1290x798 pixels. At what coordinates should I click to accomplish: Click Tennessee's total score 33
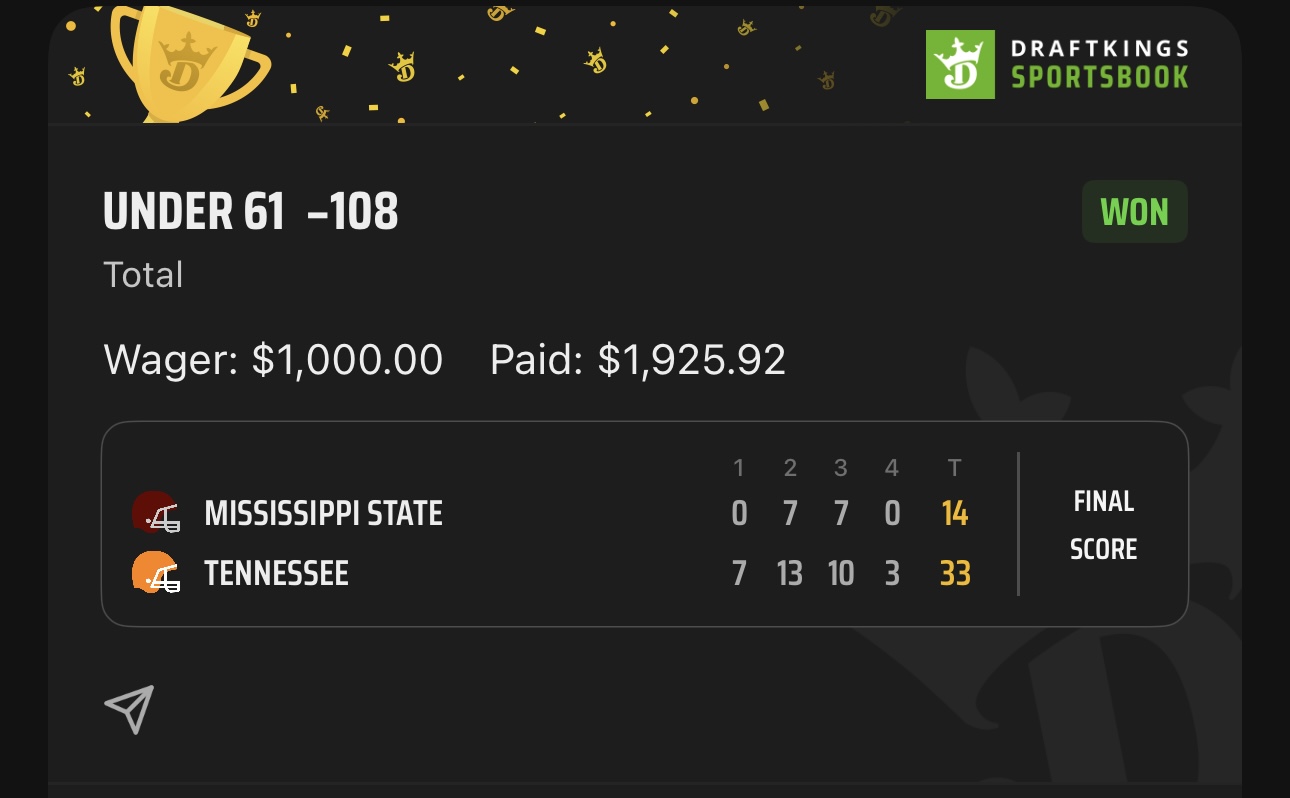(x=955, y=574)
